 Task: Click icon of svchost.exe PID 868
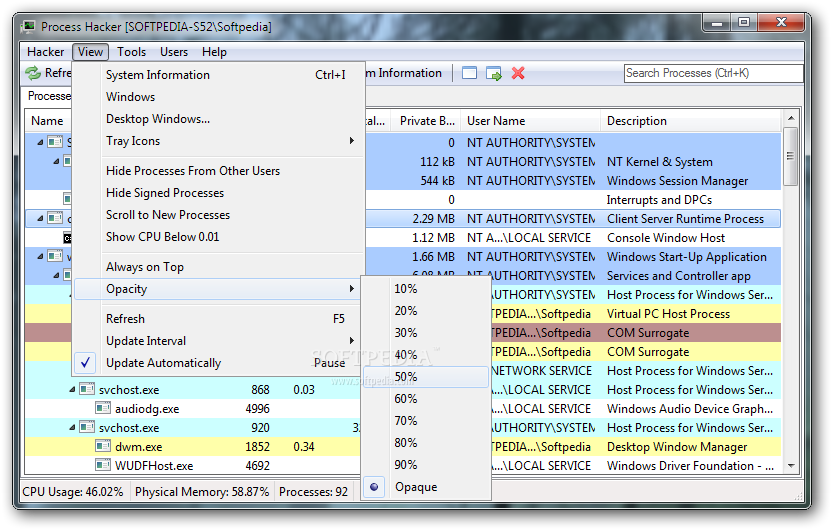coord(87,389)
